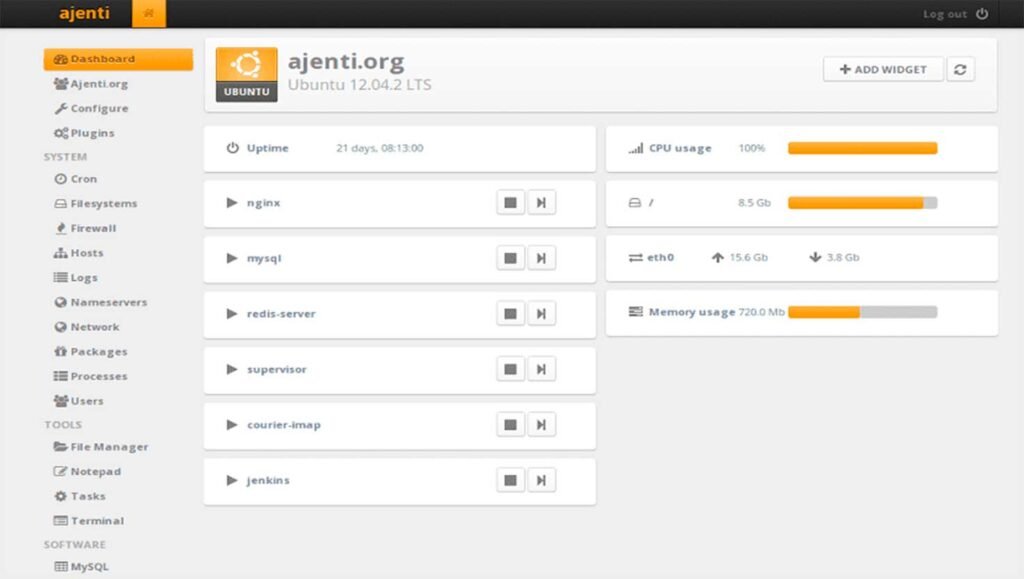Click the play arrow beside courier-imap
The width and height of the screenshot is (1024, 579).
[232, 425]
